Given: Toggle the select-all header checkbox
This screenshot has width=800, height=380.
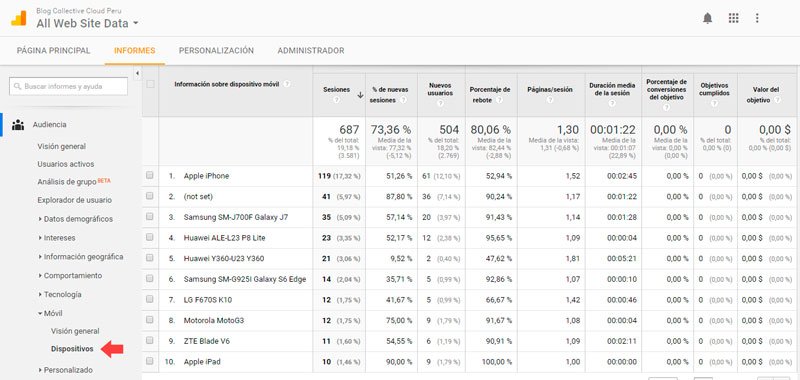Looking at the screenshot, I should click(x=150, y=84).
